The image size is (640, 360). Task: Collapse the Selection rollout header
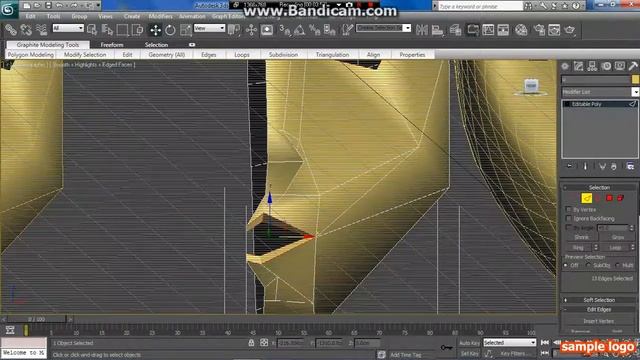click(x=599, y=187)
